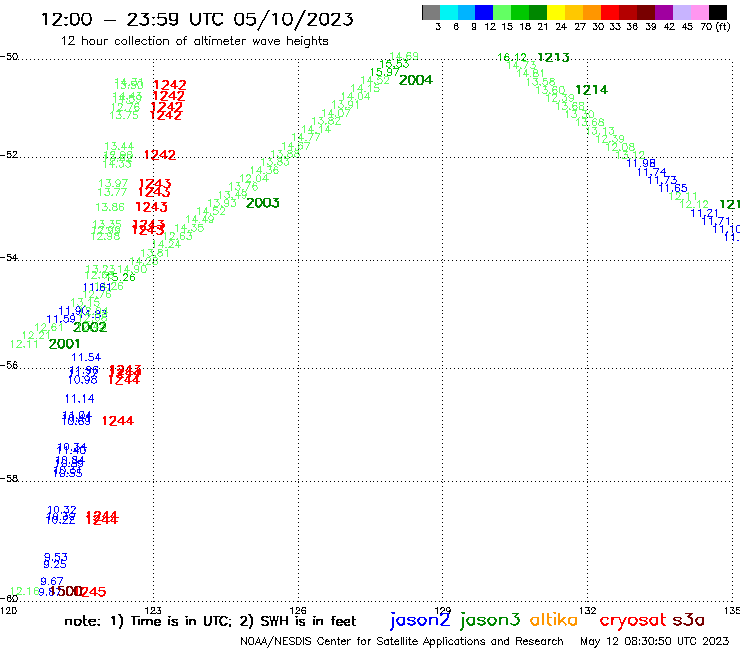This screenshot has height=650, width=740.
Task: Click the time stamp 2002 on the track
Action: 90,327
